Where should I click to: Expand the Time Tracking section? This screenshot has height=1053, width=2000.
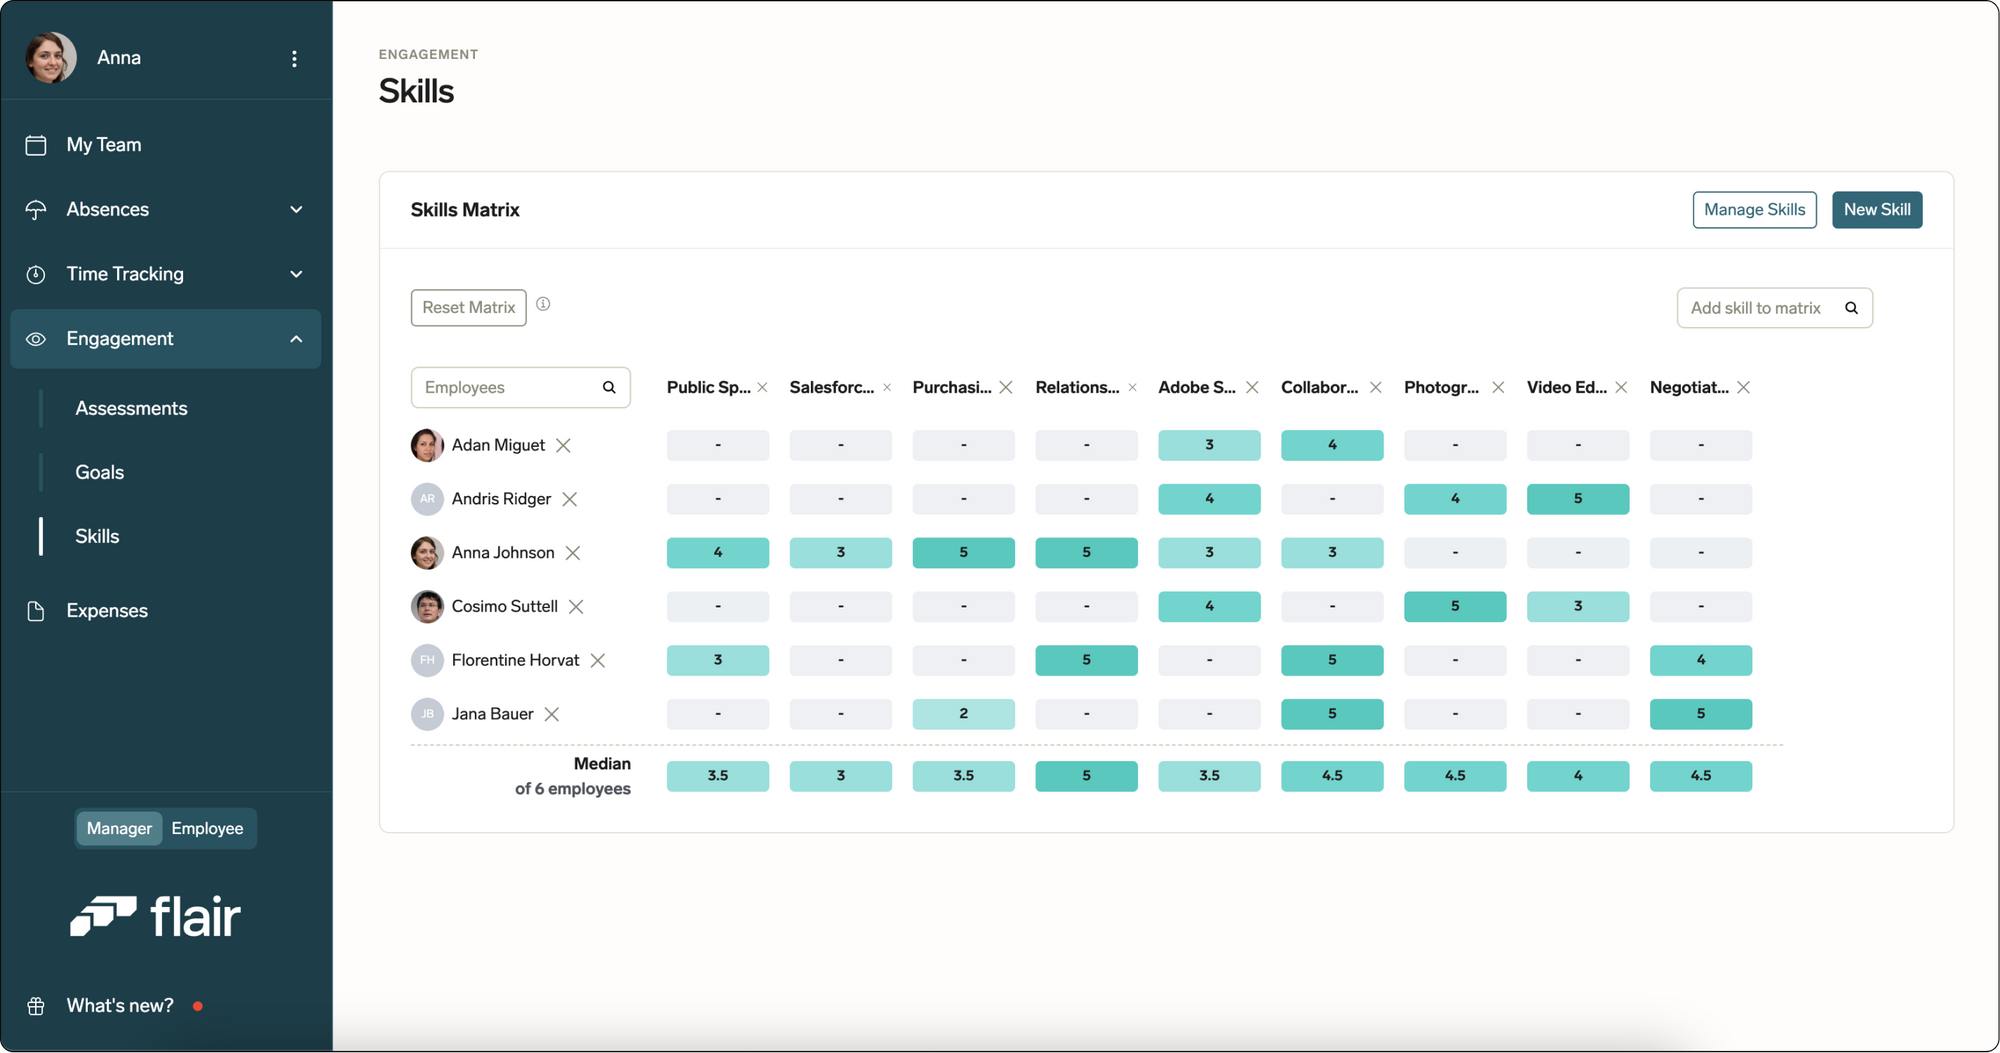[x=296, y=273]
